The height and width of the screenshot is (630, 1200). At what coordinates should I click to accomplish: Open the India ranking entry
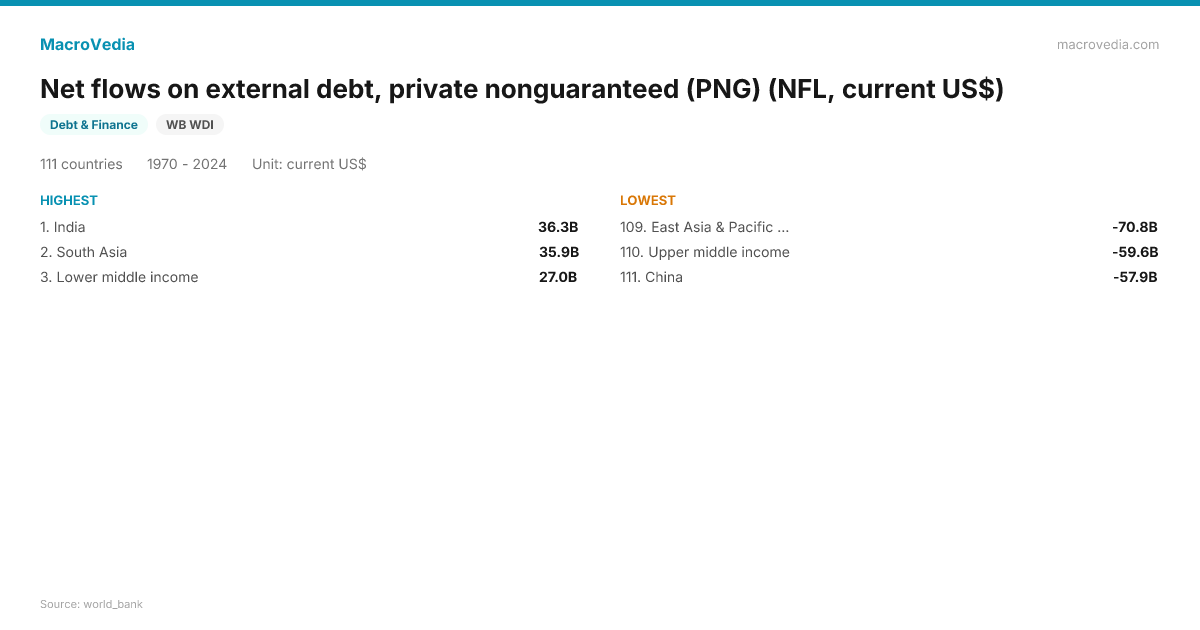pos(63,227)
